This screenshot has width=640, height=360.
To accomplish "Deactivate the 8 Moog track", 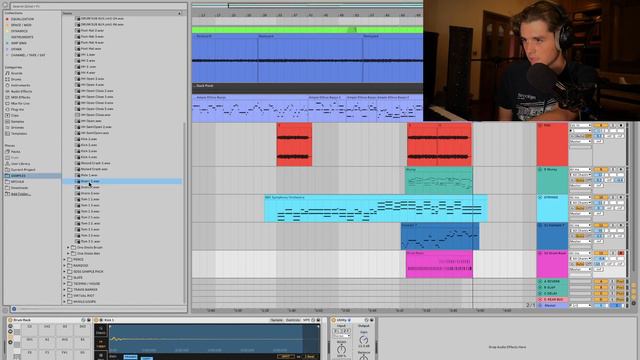I will click(600, 169).
